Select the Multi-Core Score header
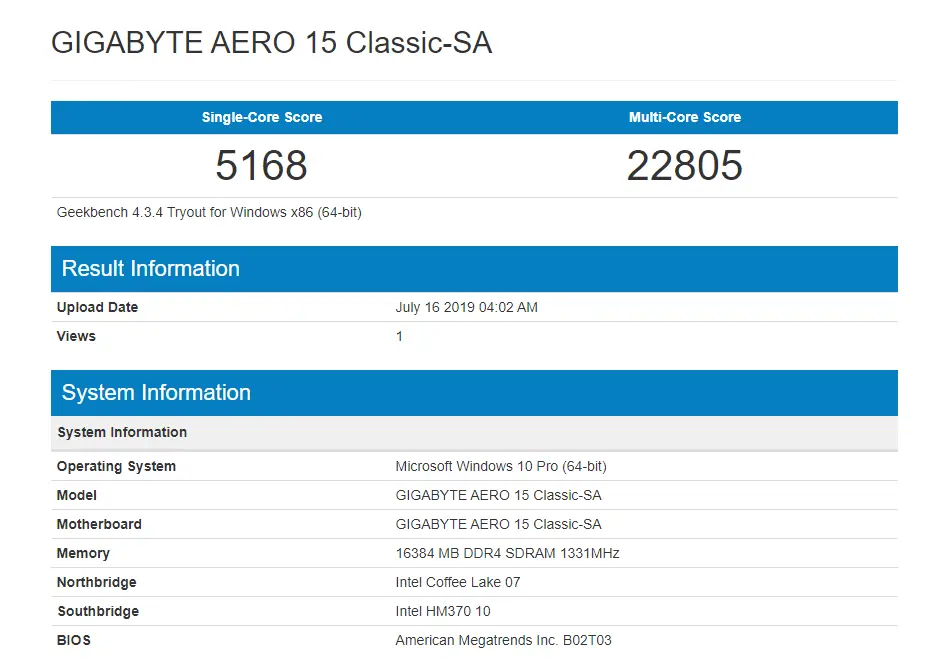This screenshot has height=664, width=931. click(685, 117)
